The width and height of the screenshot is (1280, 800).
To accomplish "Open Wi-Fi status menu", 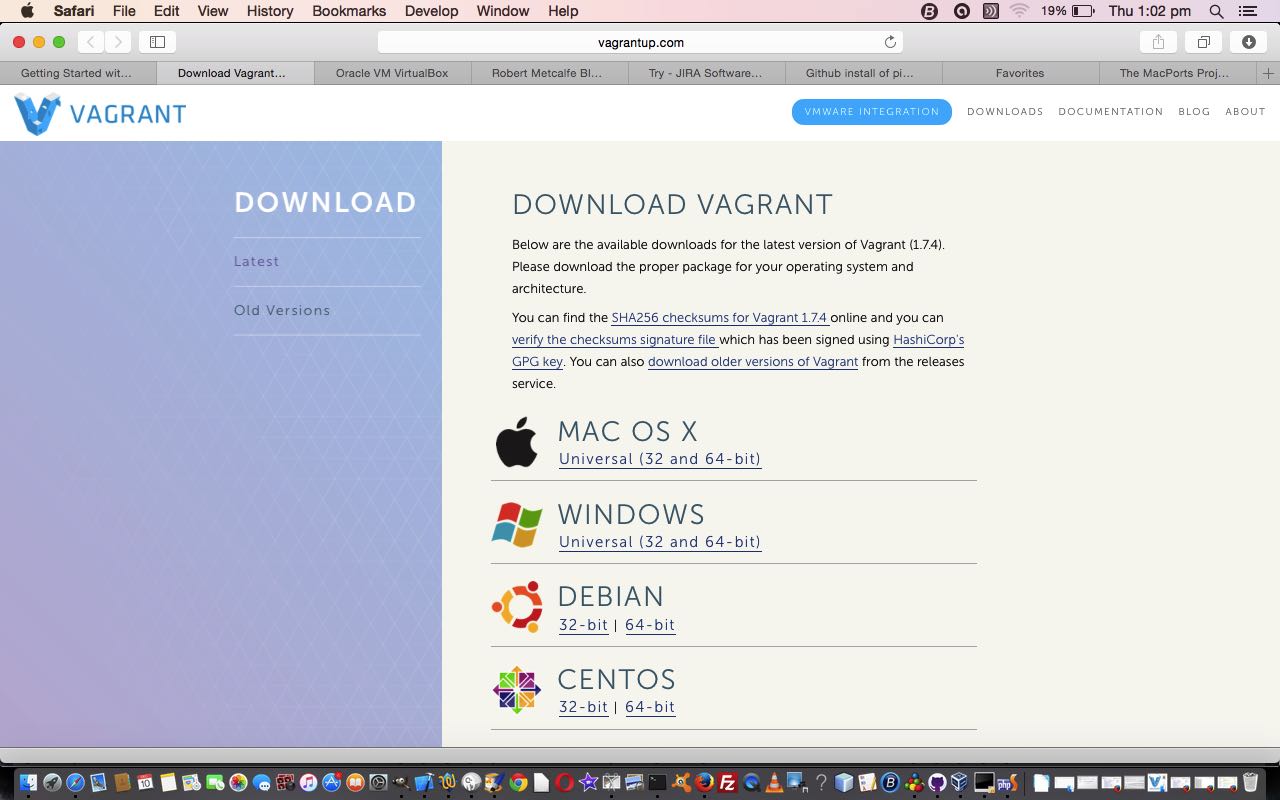I will pos(1019,11).
